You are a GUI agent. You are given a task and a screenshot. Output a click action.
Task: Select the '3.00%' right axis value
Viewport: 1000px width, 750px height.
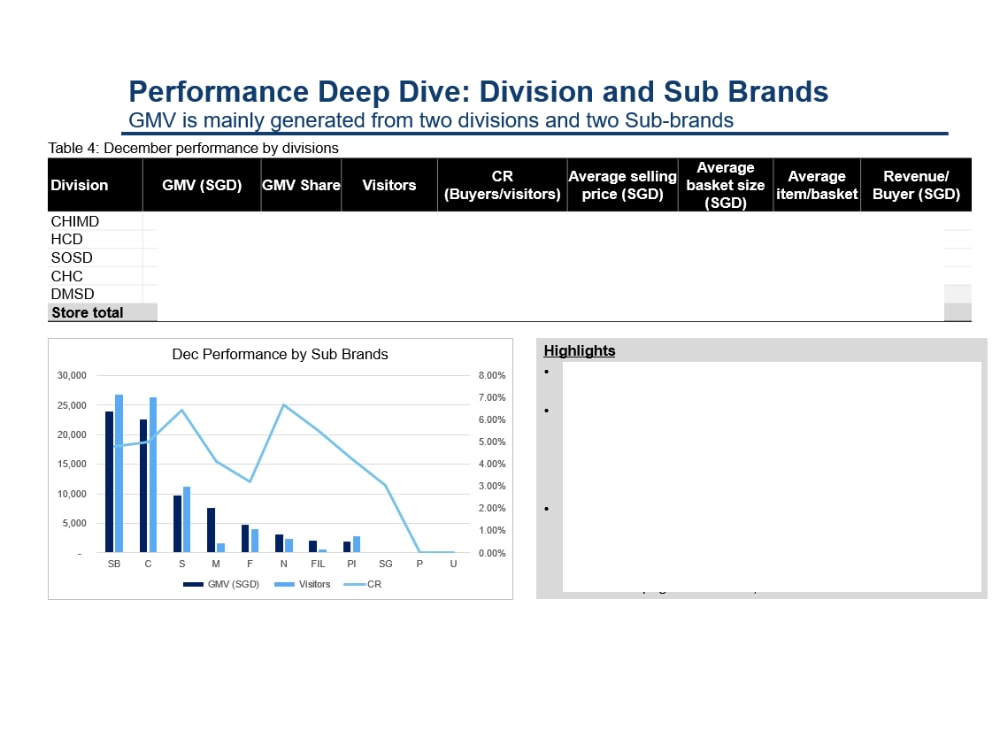coord(492,486)
